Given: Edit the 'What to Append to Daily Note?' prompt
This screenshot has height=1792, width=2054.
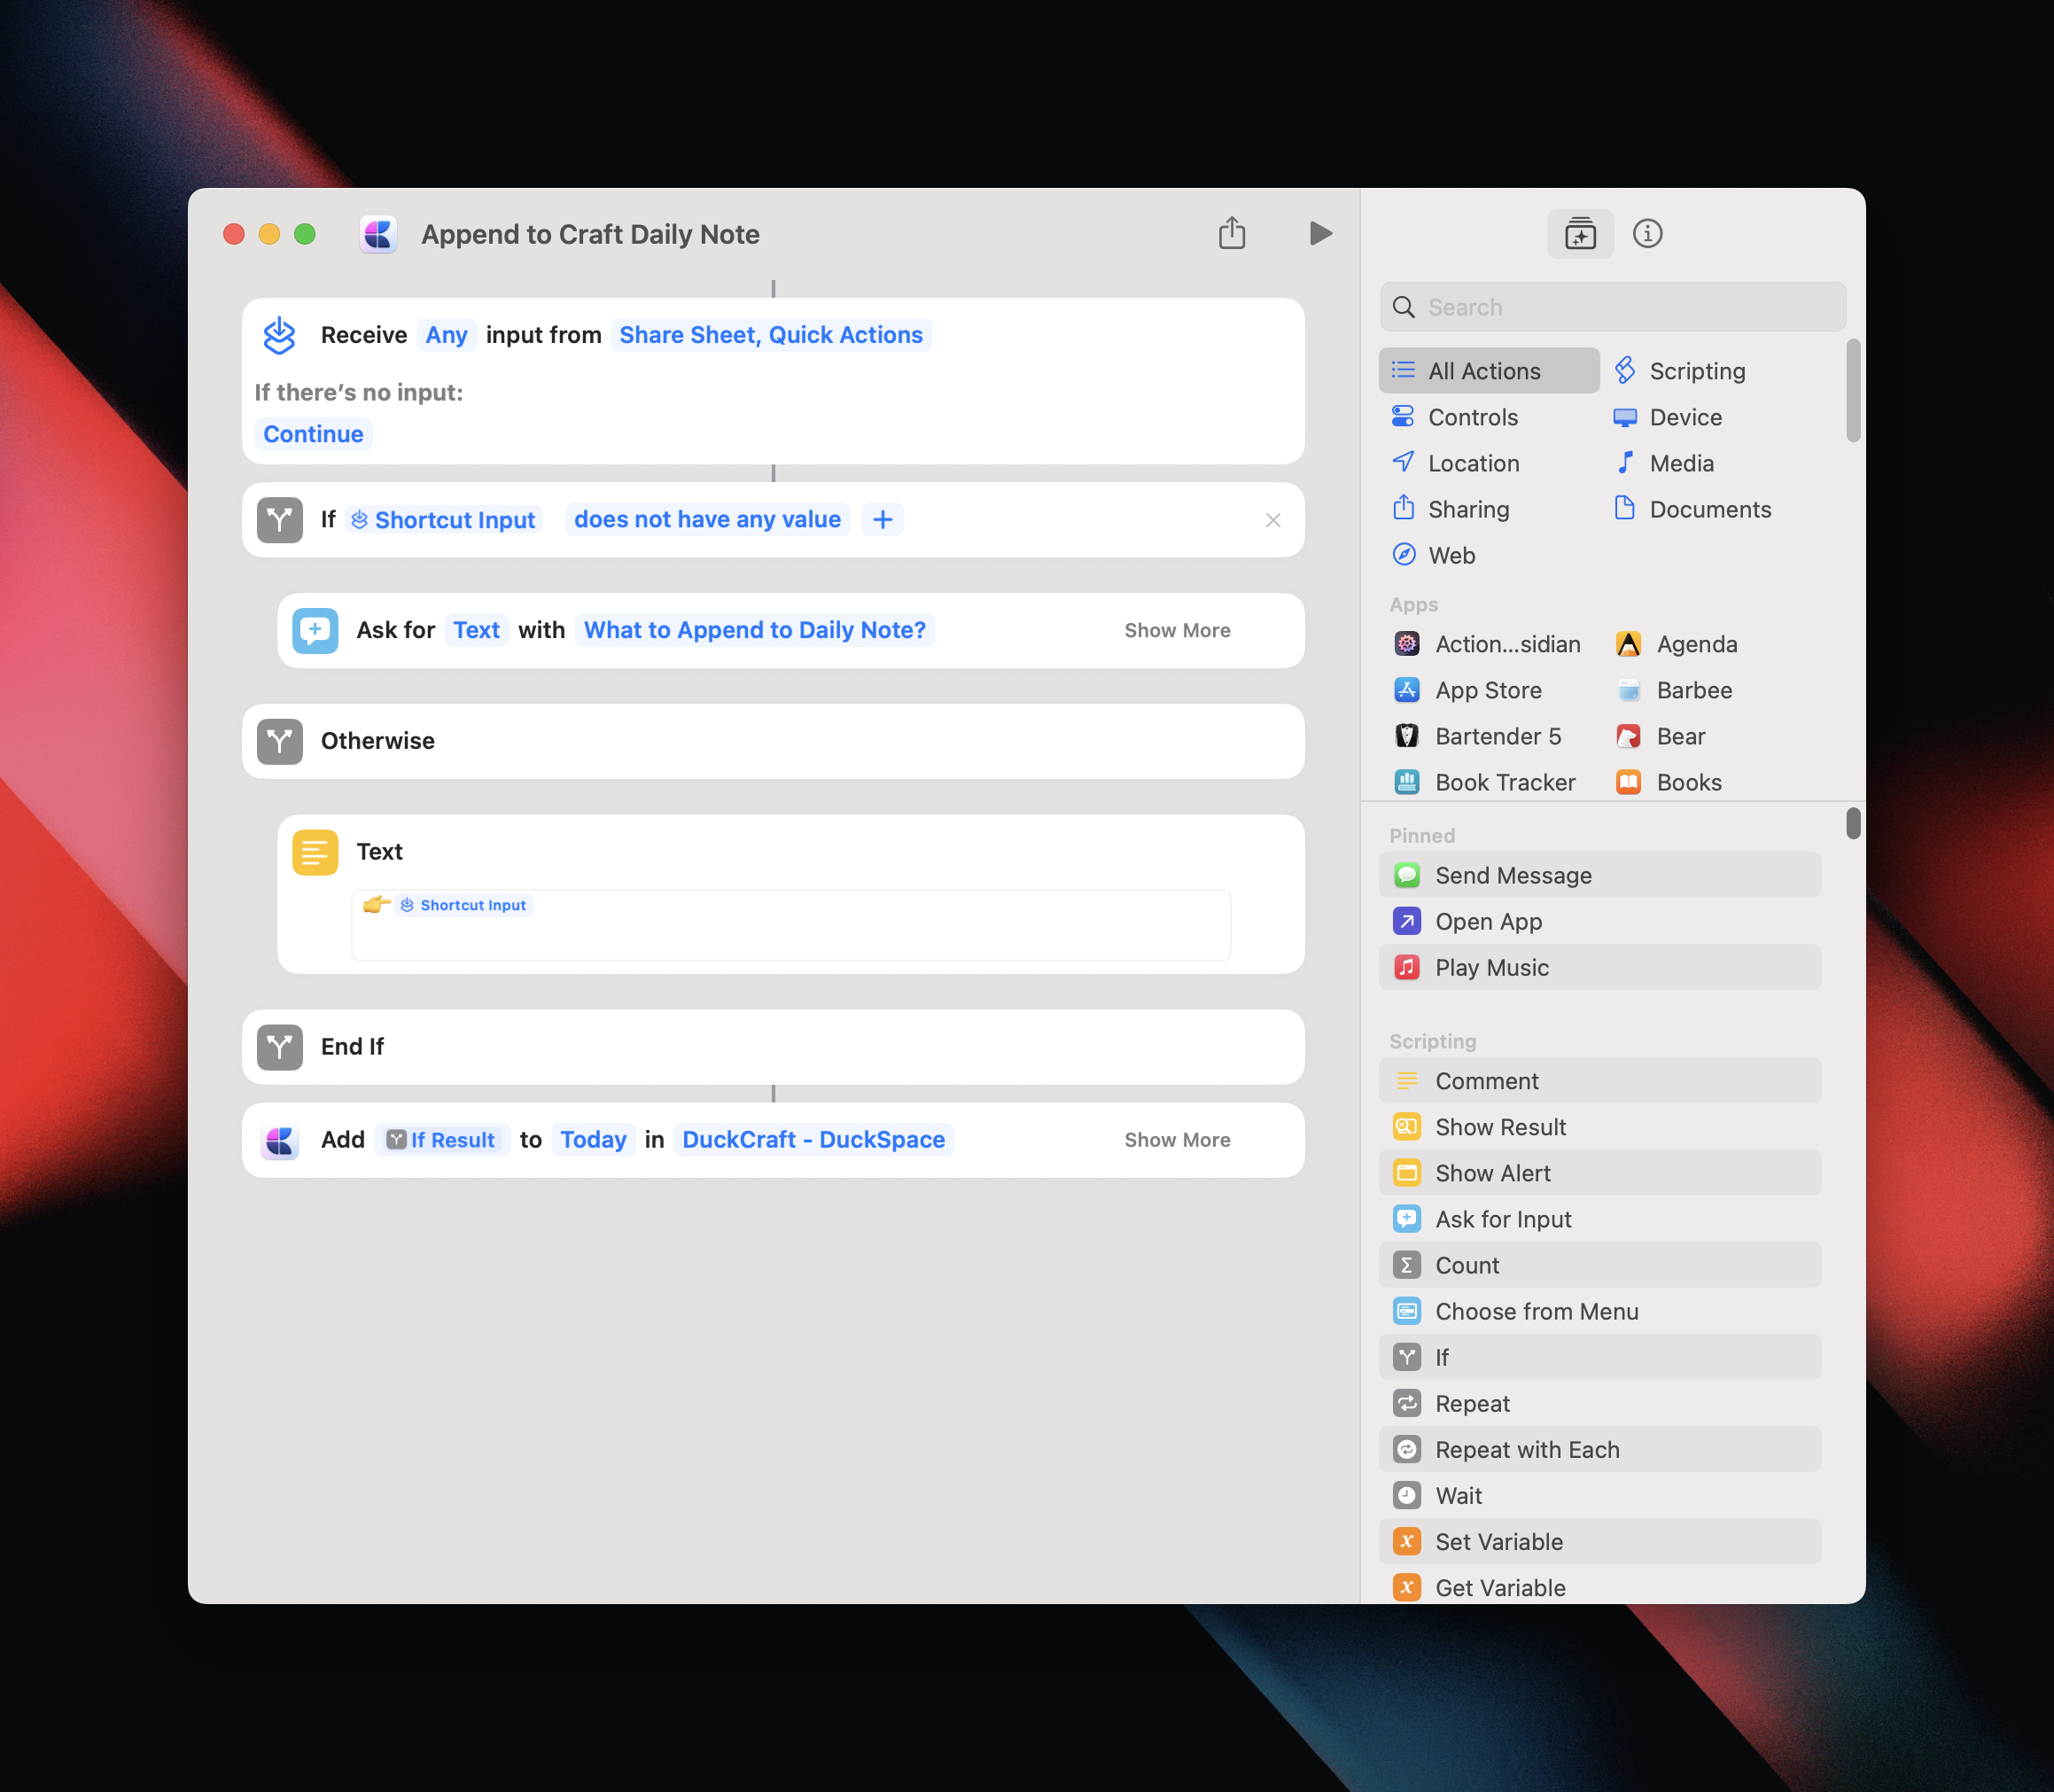Looking at the screenshot, I should tap(755, 630).
